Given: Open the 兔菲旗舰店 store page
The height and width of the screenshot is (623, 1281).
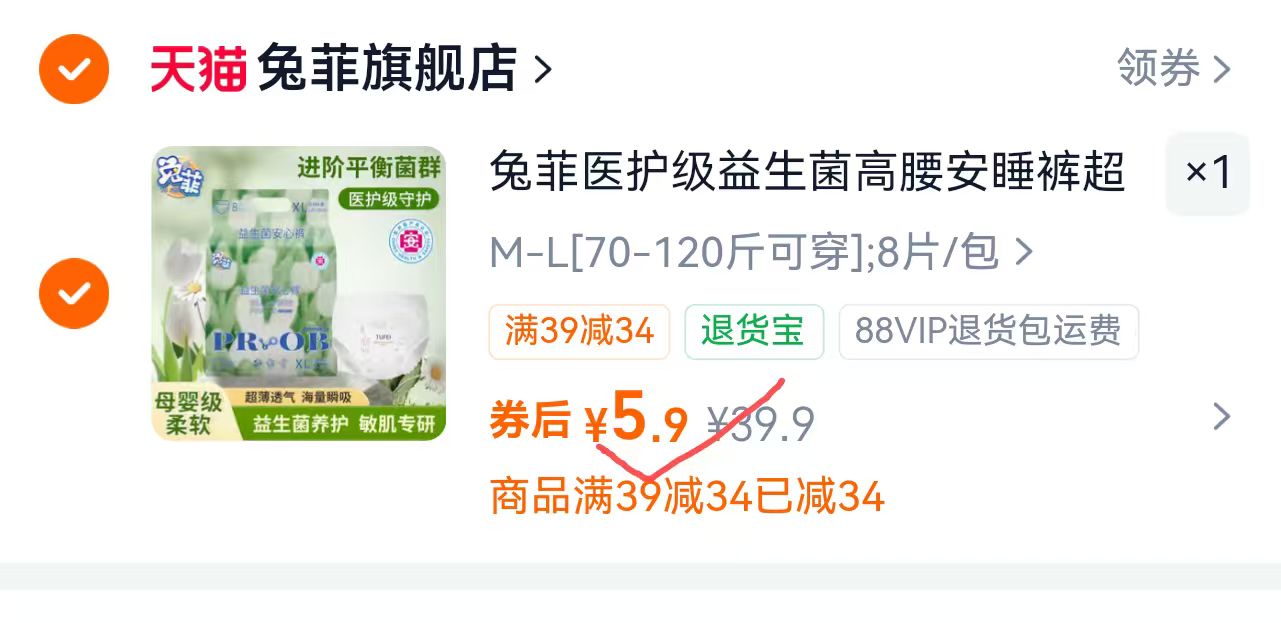Looking at the screenshot, I should [387, 69].
